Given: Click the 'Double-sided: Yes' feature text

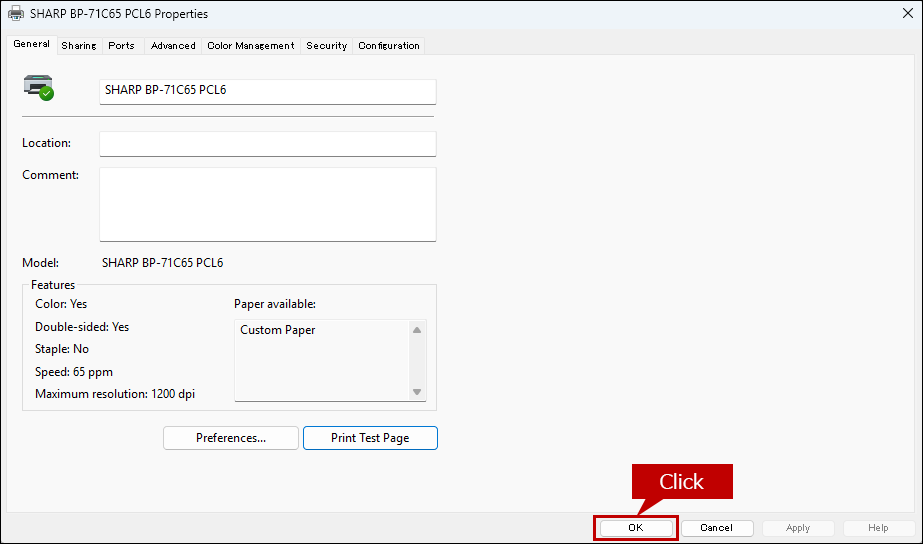Looking at the screenshot, I should pos(82,327).
